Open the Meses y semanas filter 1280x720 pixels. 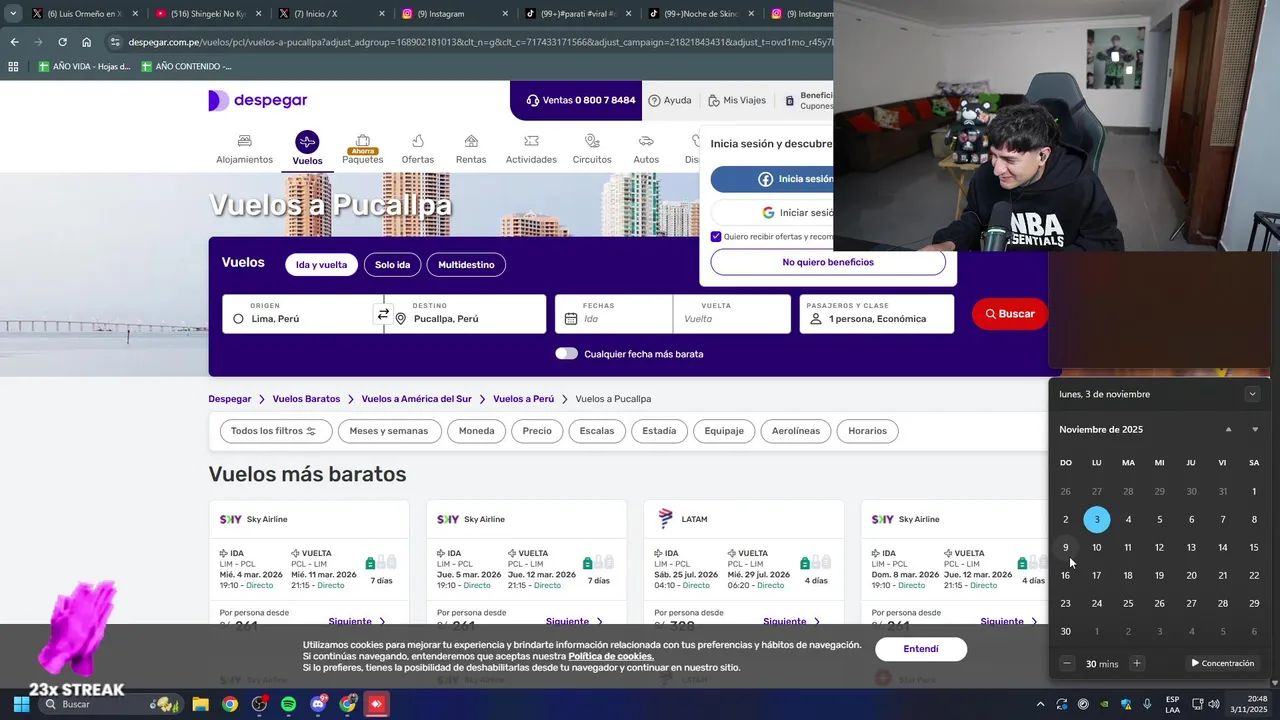(389, 431)
